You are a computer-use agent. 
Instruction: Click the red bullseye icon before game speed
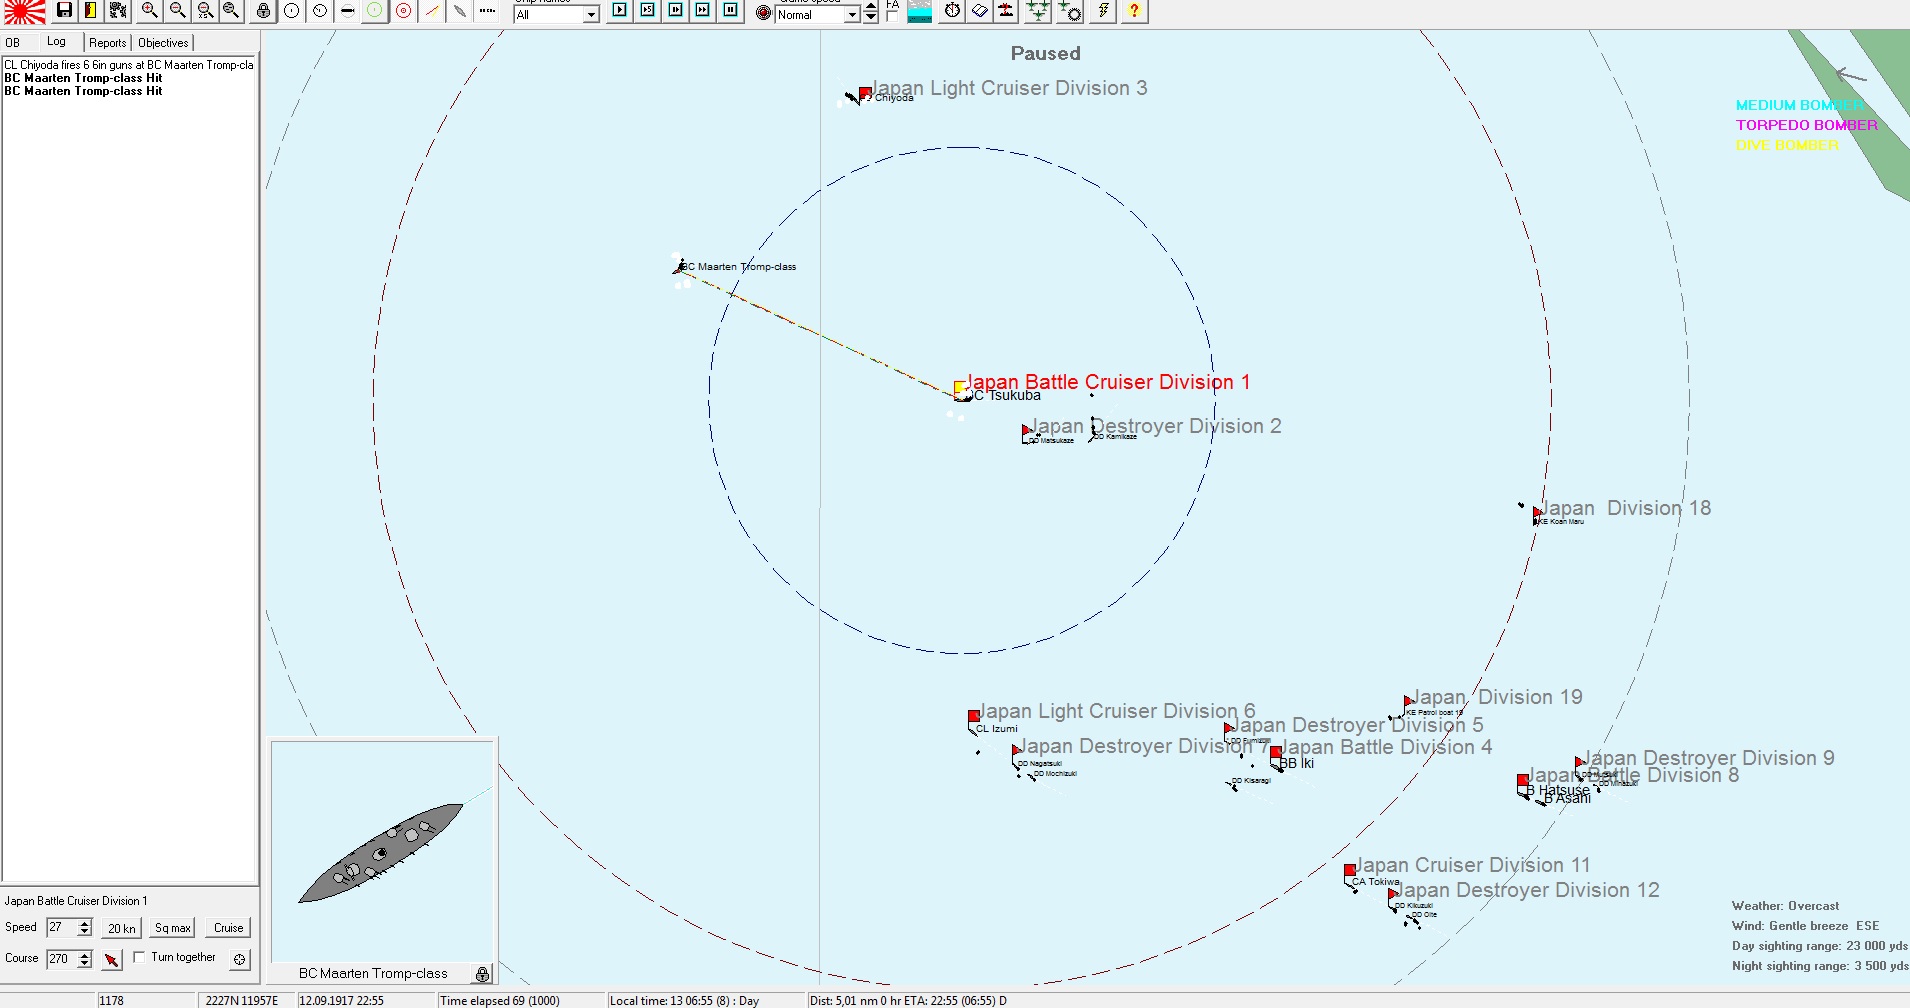pyautogui.click(x=764, y=13)
